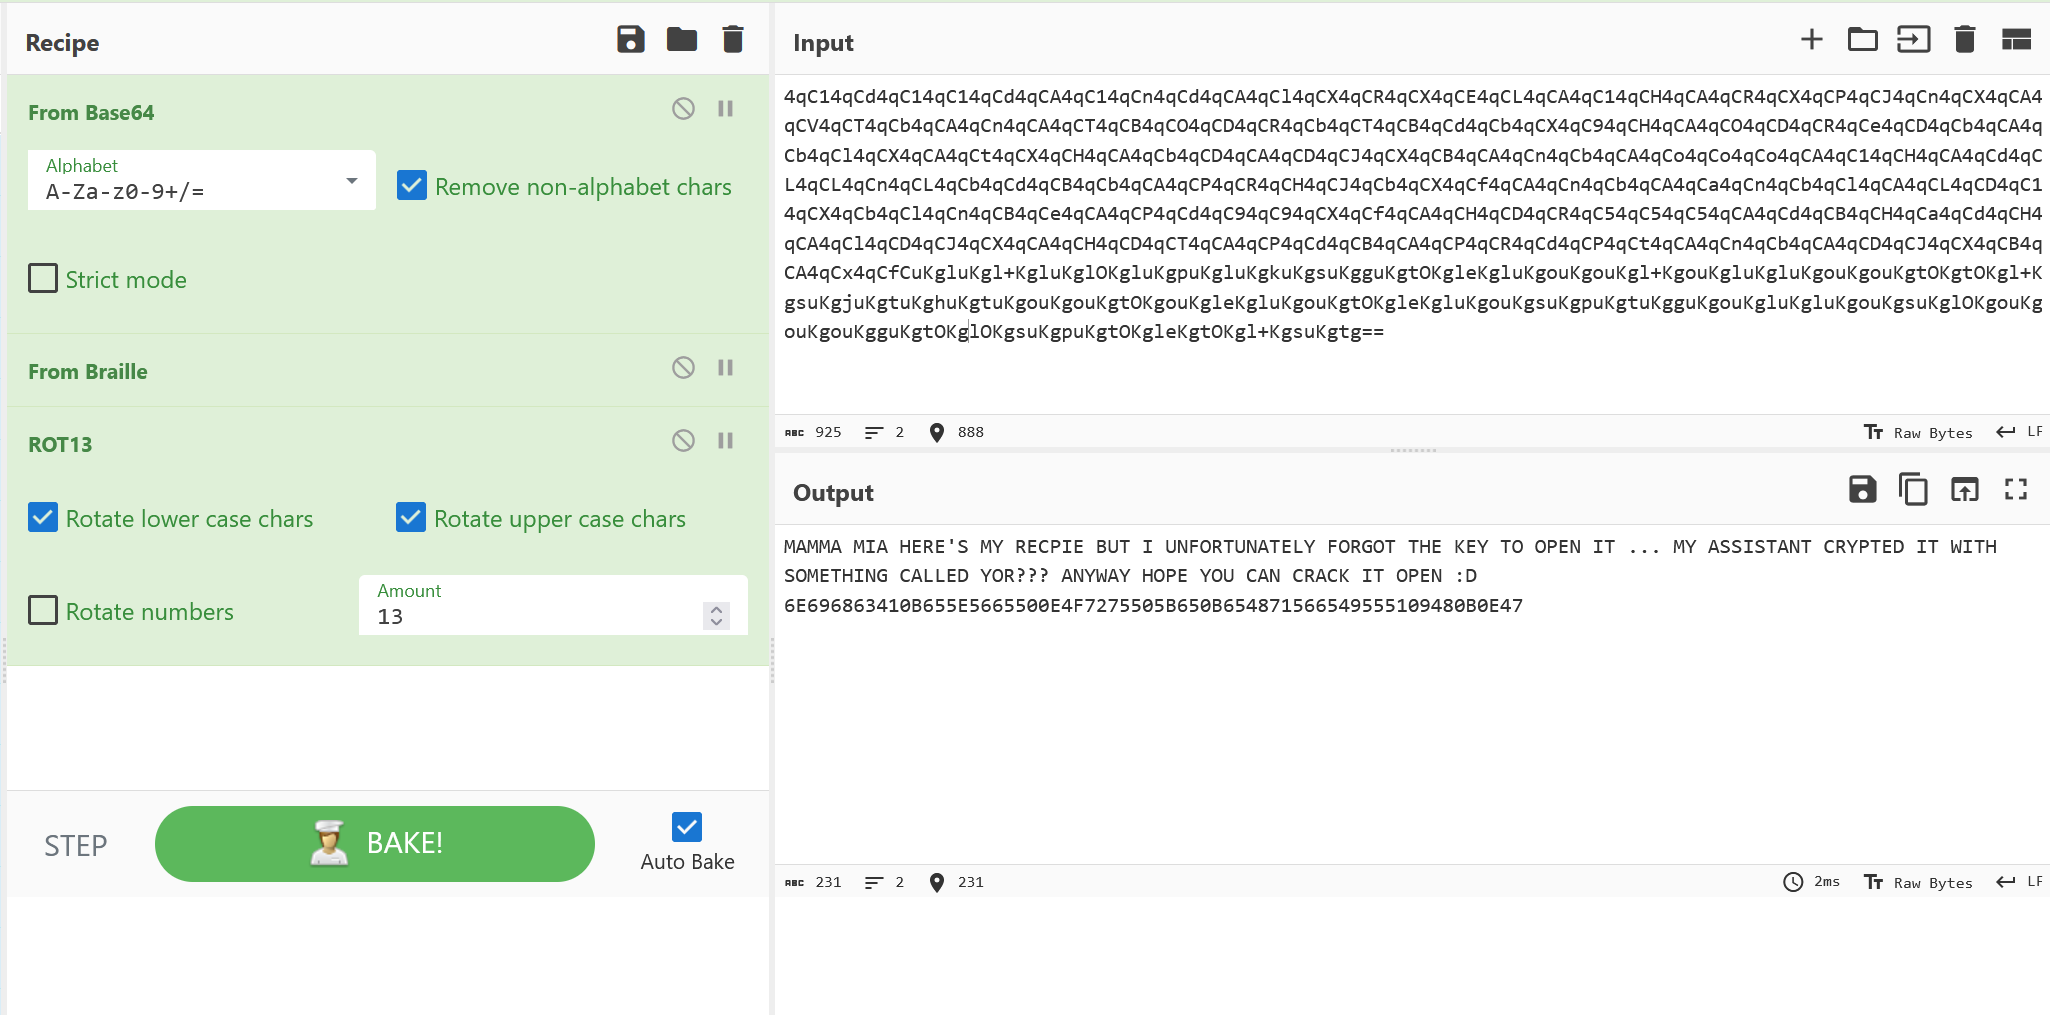
Task: Click the hex string starting 6E696863
Action: click(x=1153, y=605)
